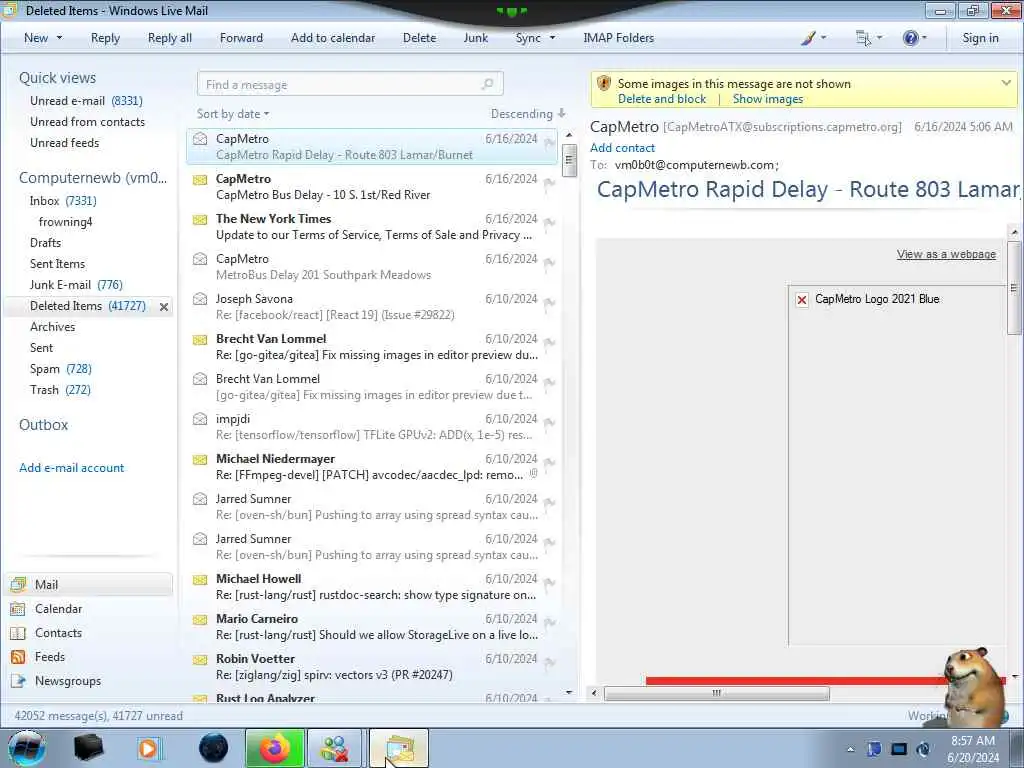Open Newsgroups icon
This screenshot has height=768, width=1024.
click(18, 681)
